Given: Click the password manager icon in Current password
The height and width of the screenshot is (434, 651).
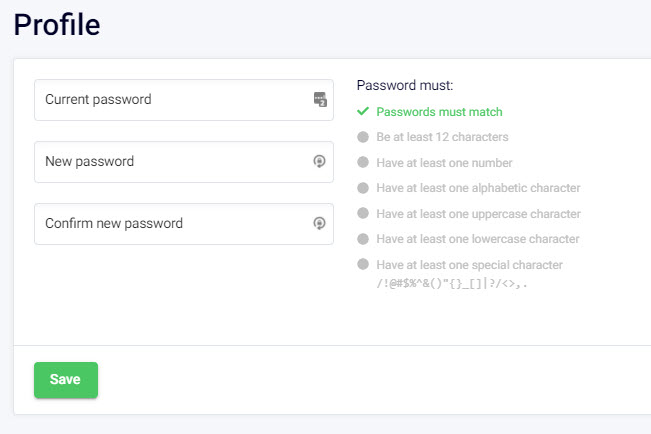Looking at the screenshot, I should tap(320, 100).
